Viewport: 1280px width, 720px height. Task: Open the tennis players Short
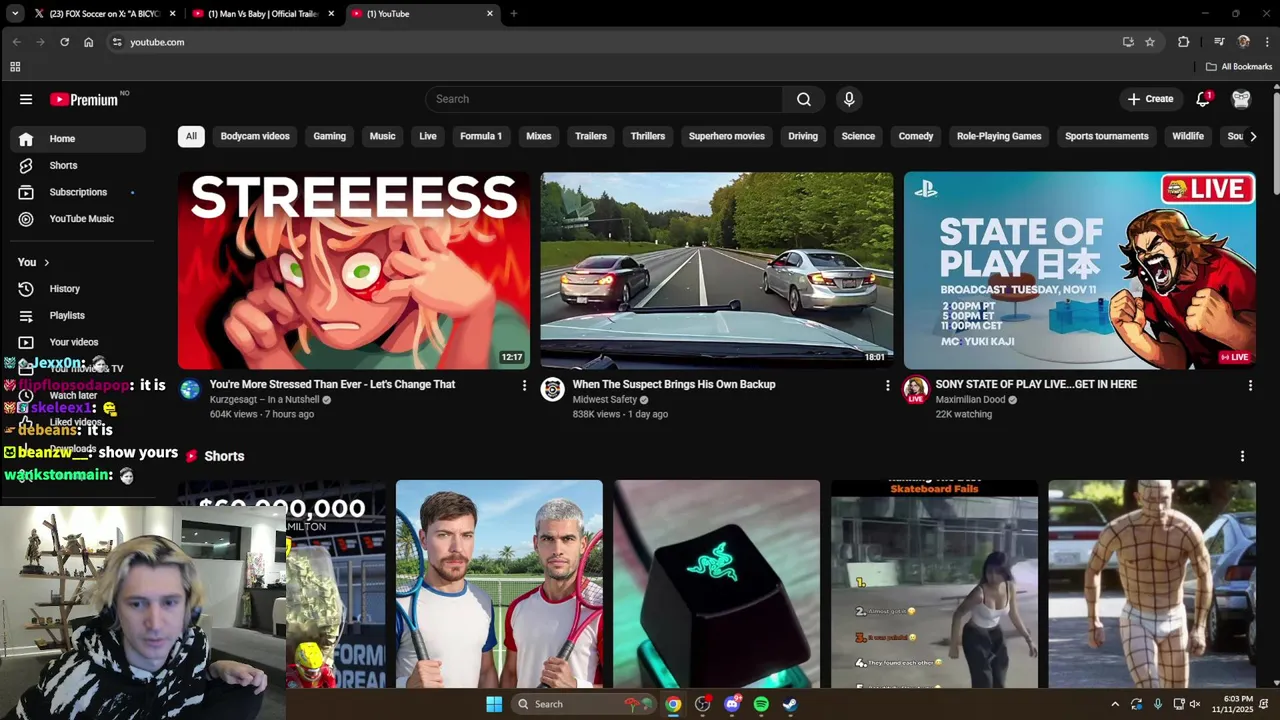[x=499, y=584]
